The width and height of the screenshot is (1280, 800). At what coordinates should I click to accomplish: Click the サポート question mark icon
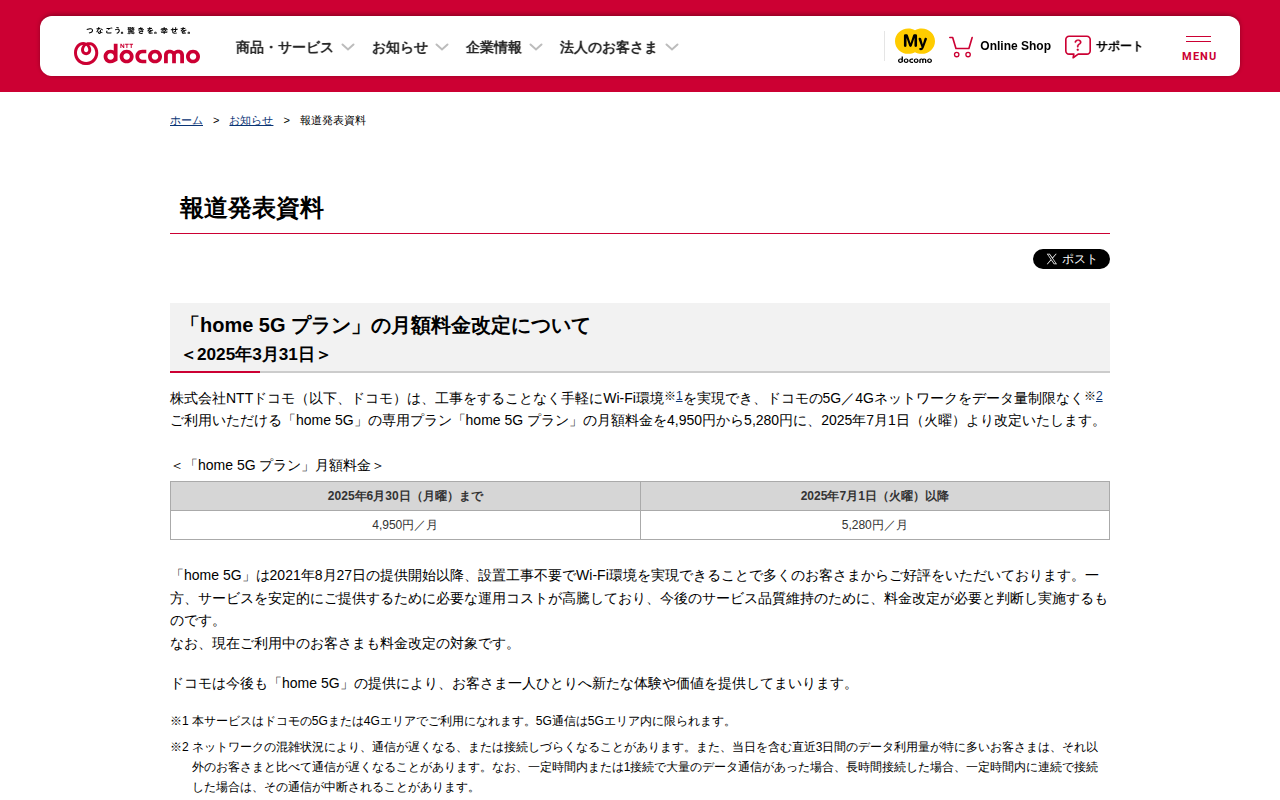[1077, 46]
